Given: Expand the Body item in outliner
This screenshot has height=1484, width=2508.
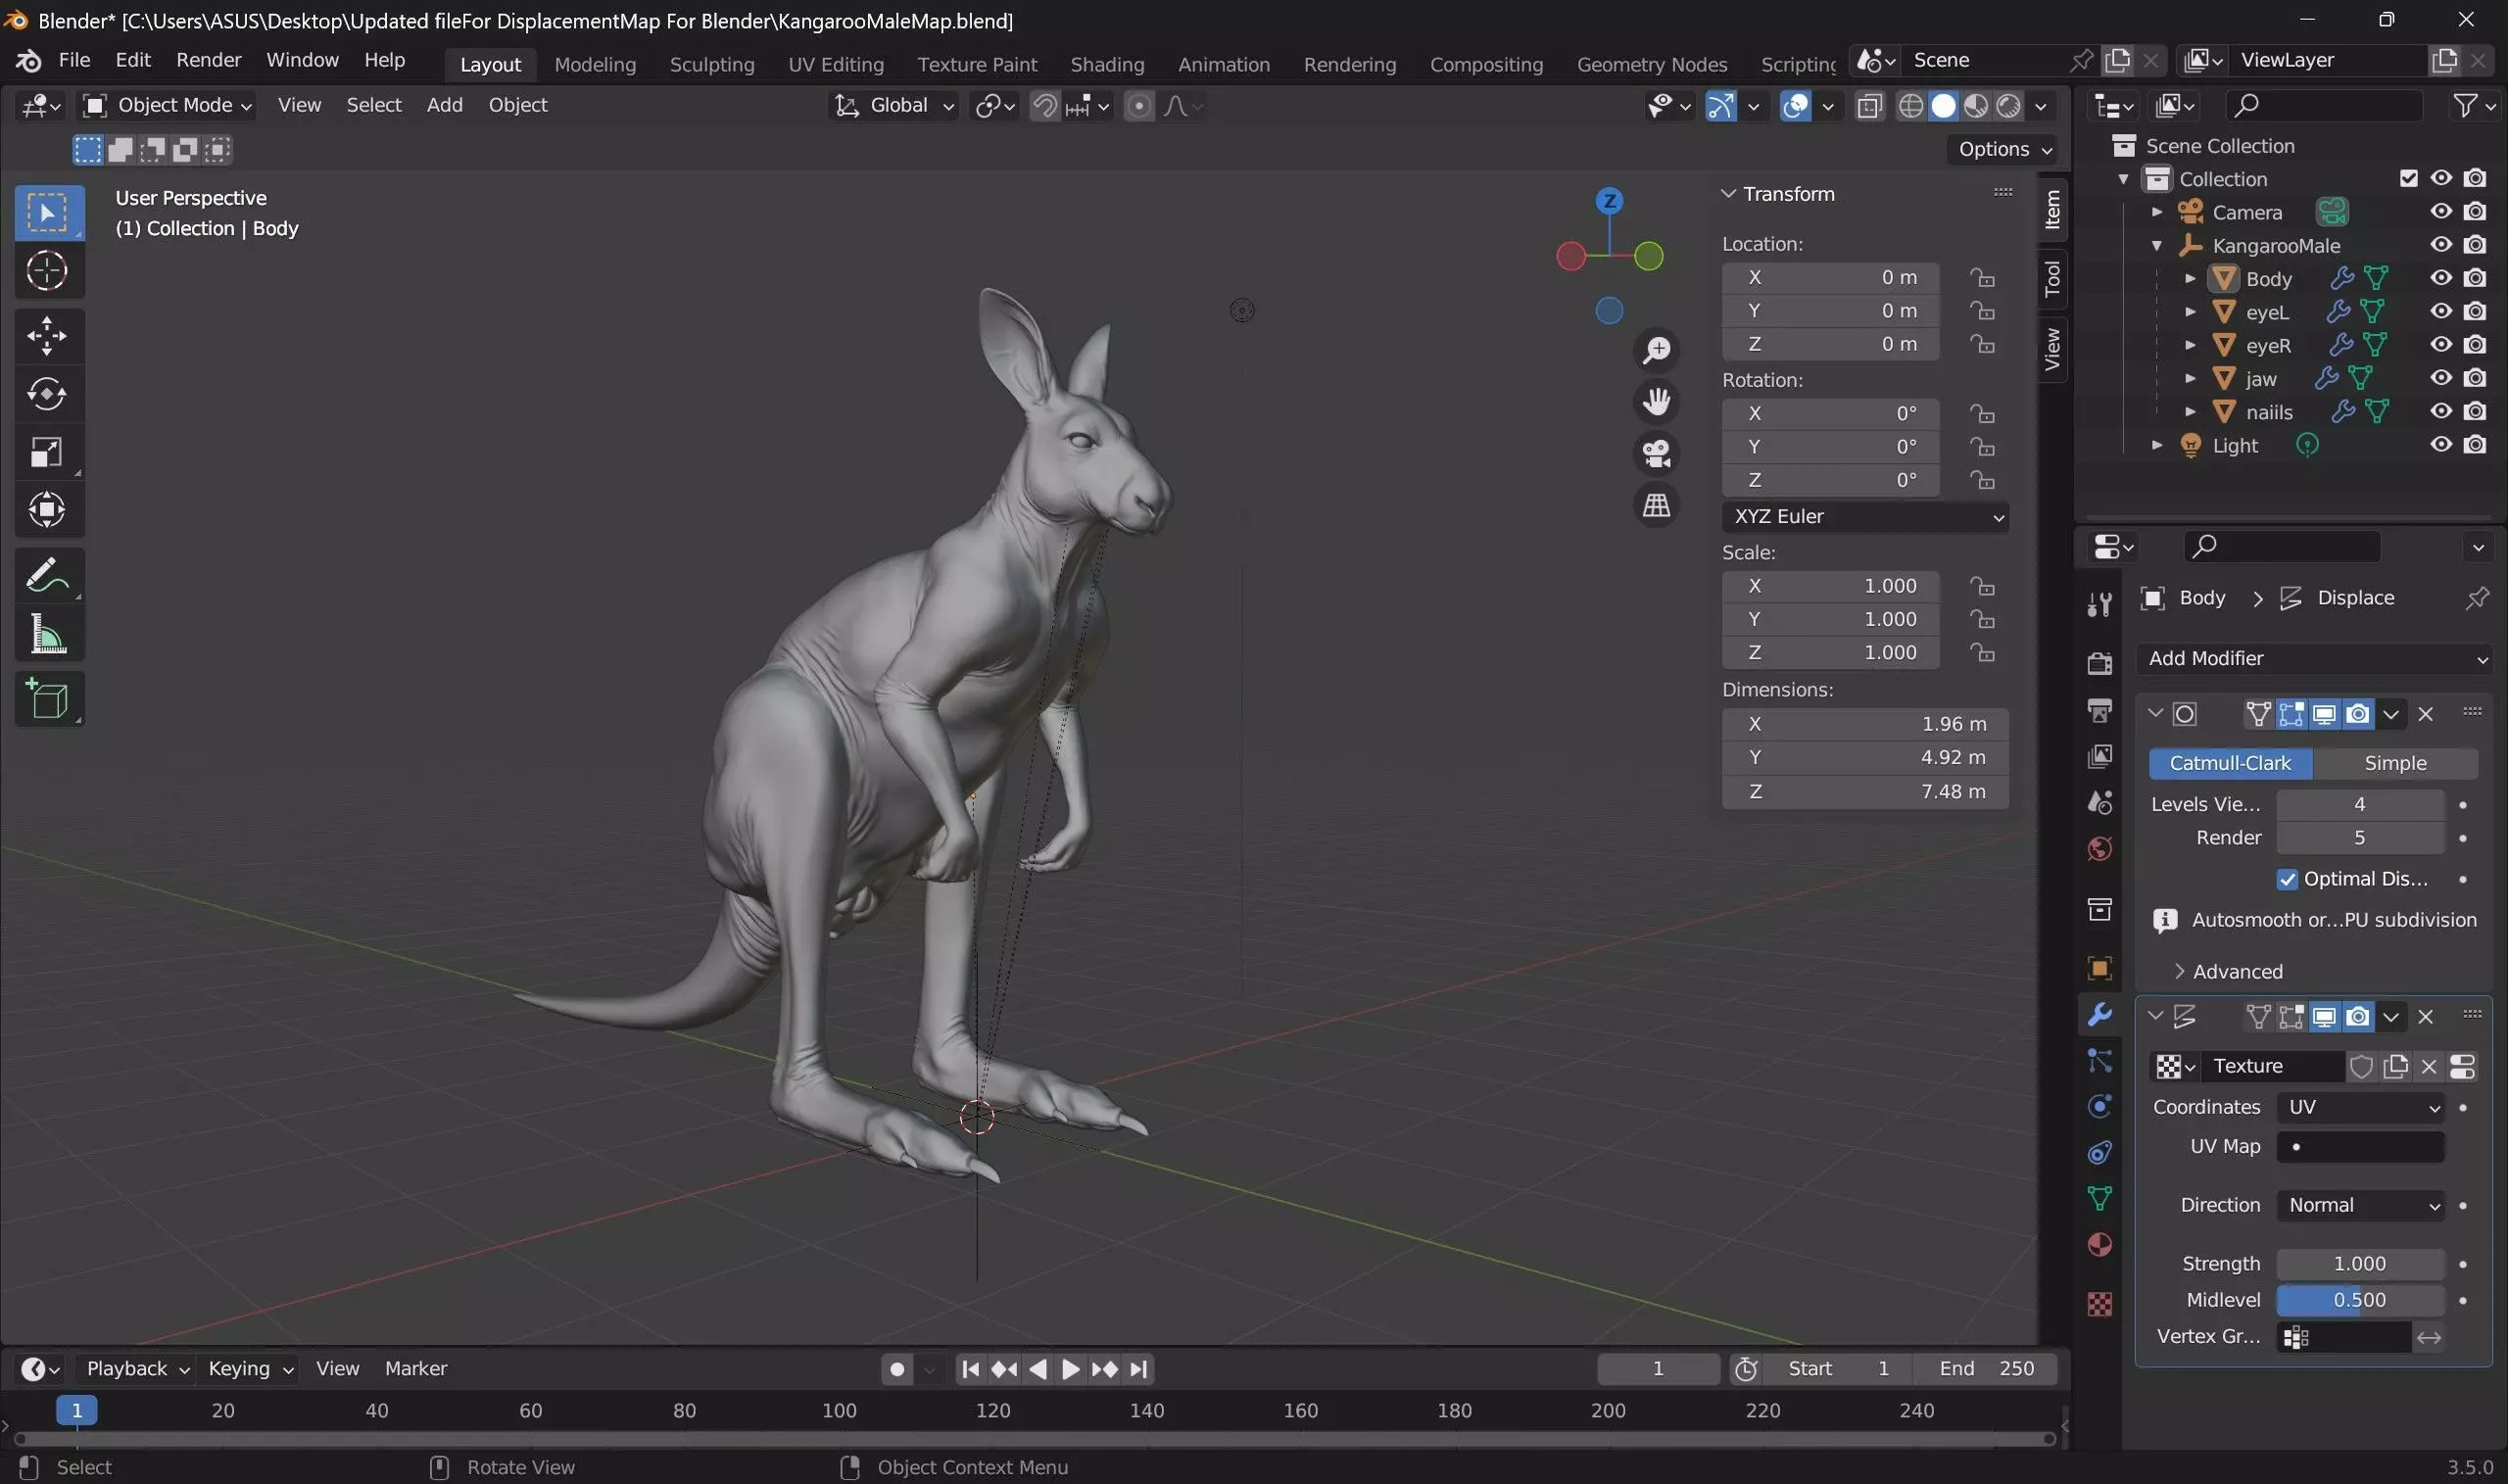Looking at the screenshot, I should coord(2190,278).
